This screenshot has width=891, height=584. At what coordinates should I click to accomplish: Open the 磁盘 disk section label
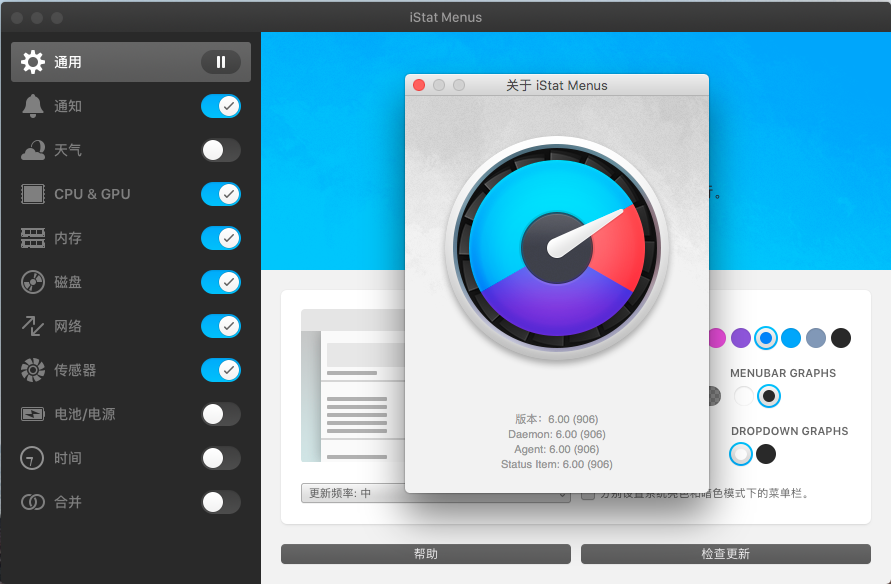click(68, 282)
